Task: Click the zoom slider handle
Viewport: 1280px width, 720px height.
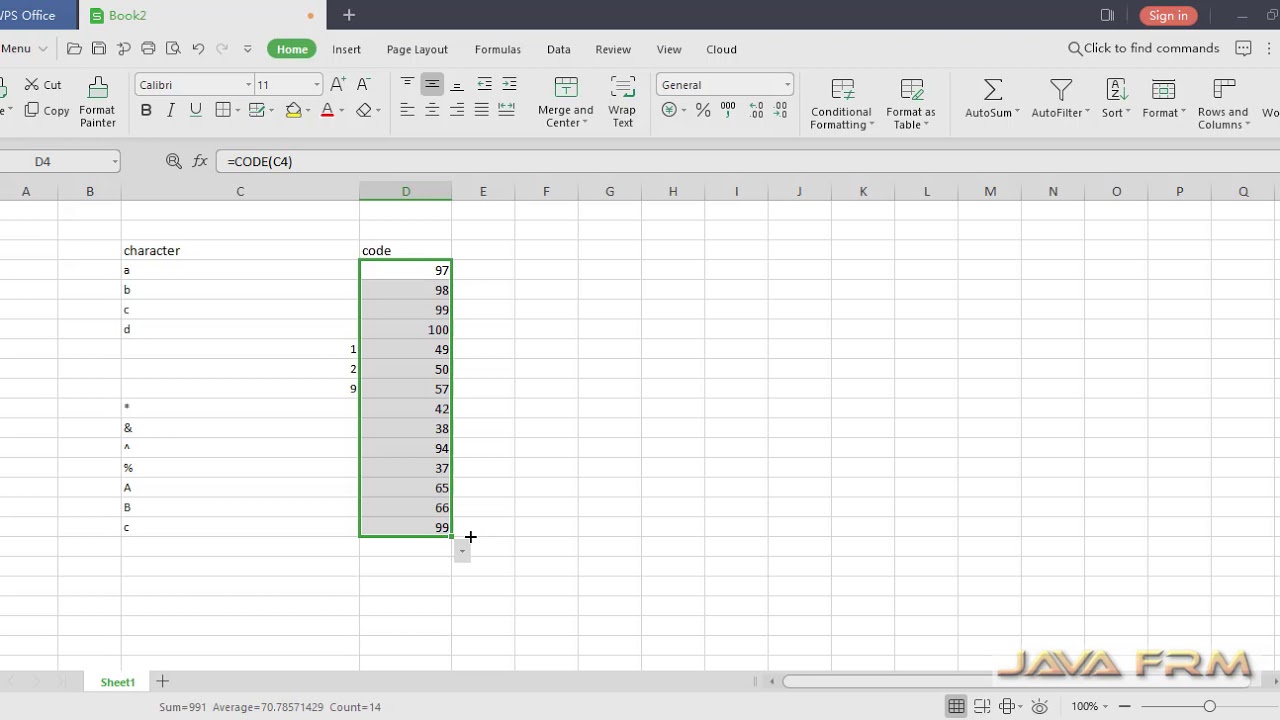Action: point(1209,706)
